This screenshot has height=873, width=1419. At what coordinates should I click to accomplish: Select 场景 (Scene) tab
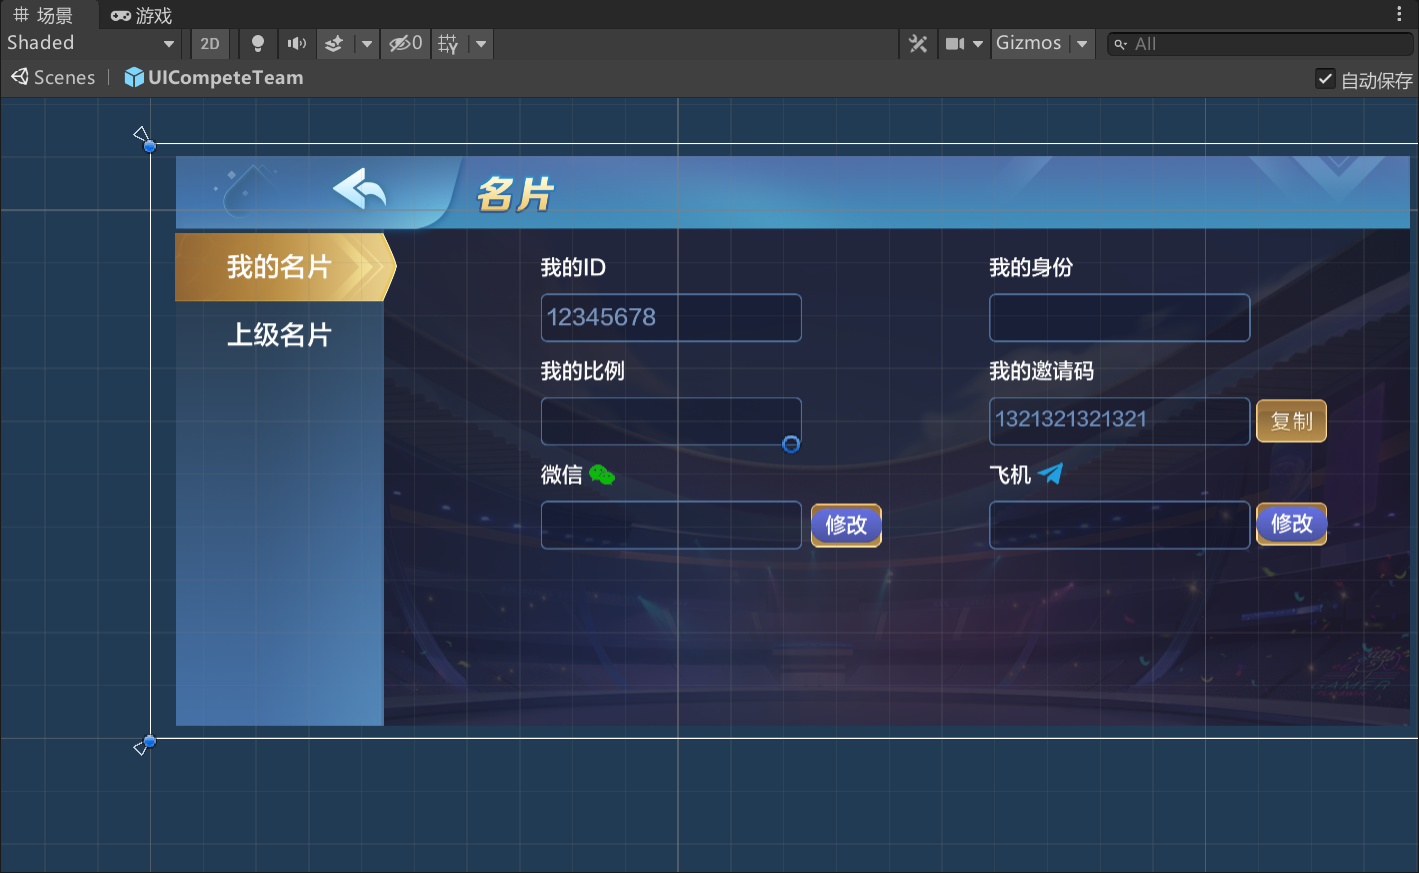[x=44, y=15]
